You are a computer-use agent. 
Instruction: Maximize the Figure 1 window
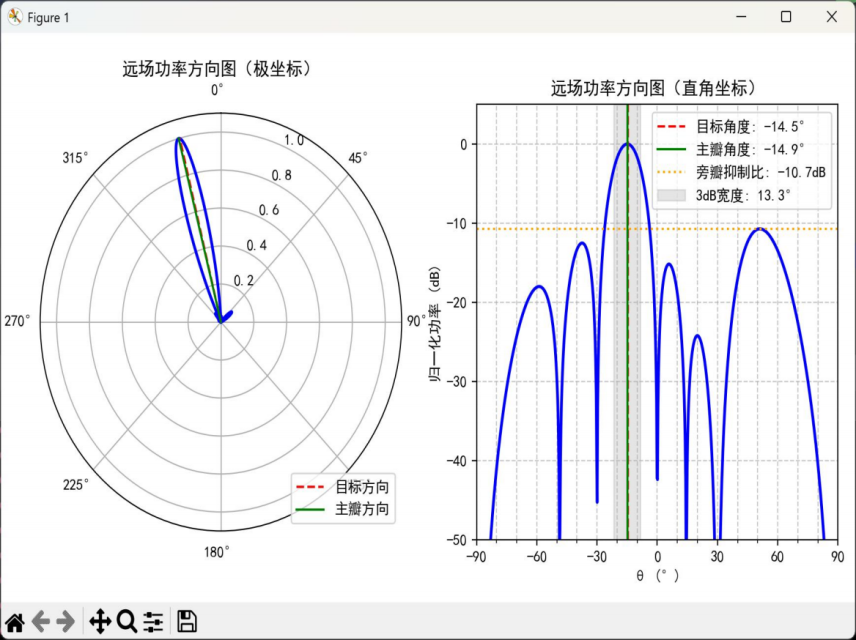(786, 17)
